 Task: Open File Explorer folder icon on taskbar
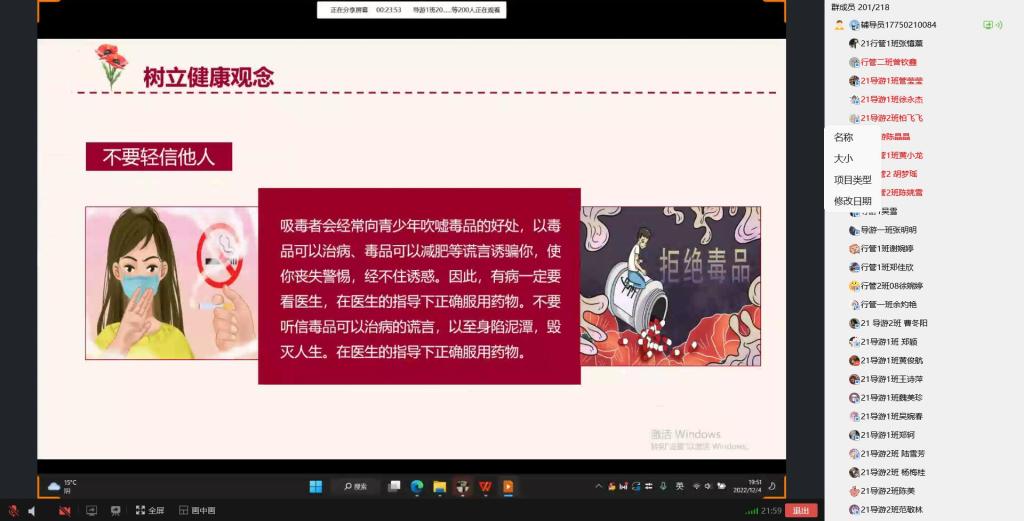439,487
